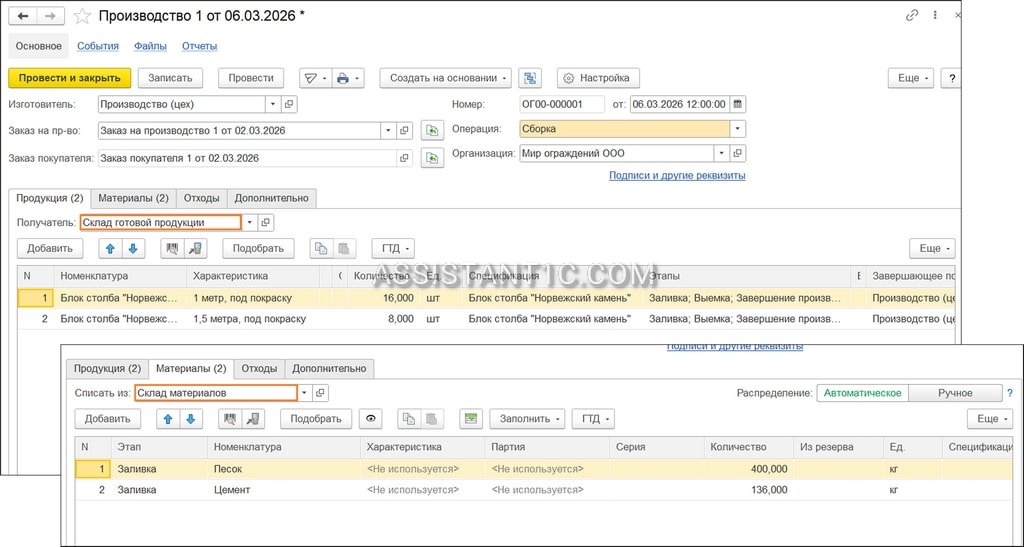This screenshot has width=1024, height=547.
Task: Expand the Получатель warehouse dropdown
Action: coord(249,223)
